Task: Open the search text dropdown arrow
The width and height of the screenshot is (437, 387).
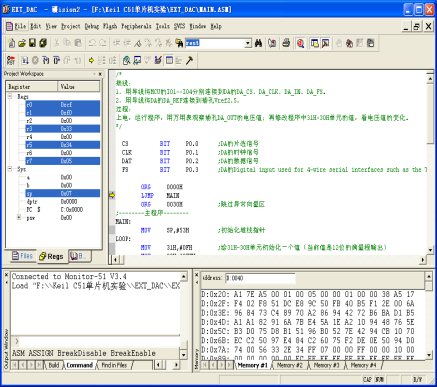Action: click(x=248, y=43)
